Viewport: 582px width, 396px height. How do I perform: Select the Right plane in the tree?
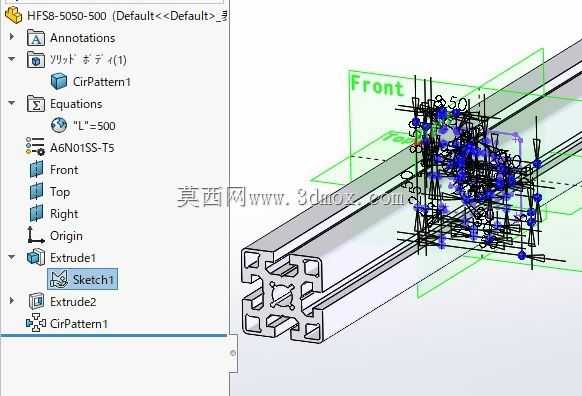click(x=64, y=214)
